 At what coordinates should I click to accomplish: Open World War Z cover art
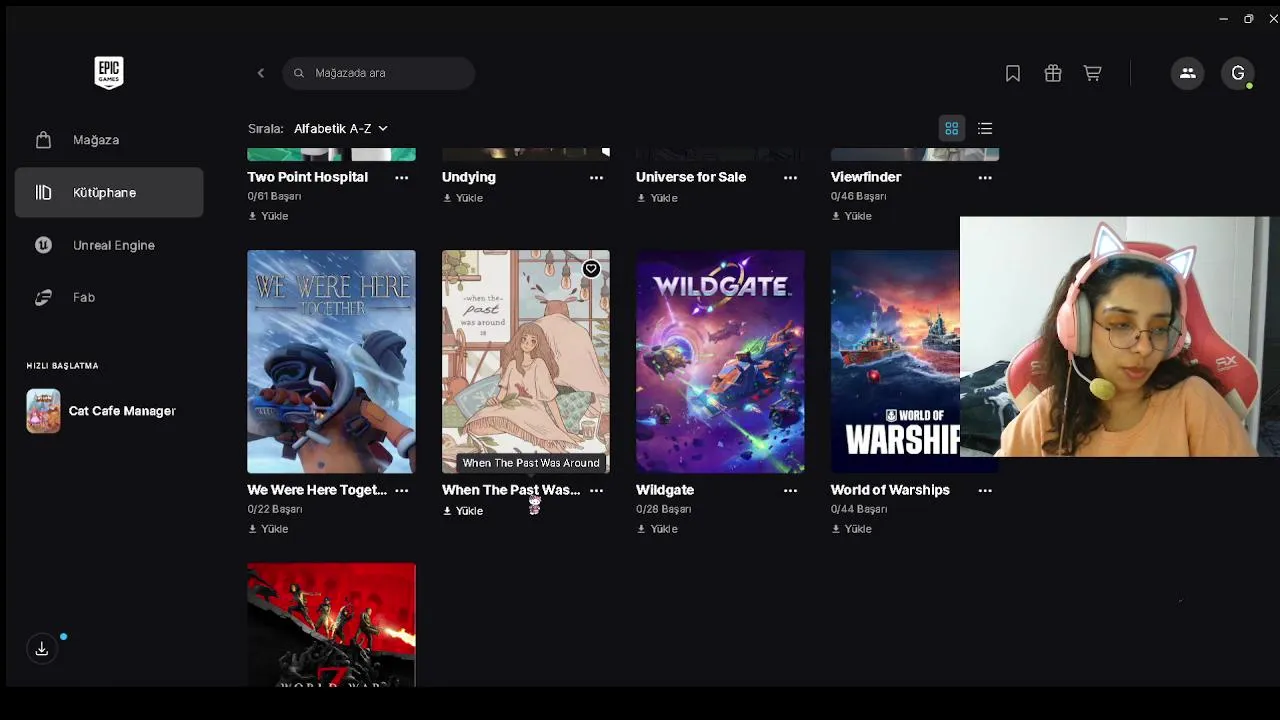pyautogui.click(x=331, y=625)
